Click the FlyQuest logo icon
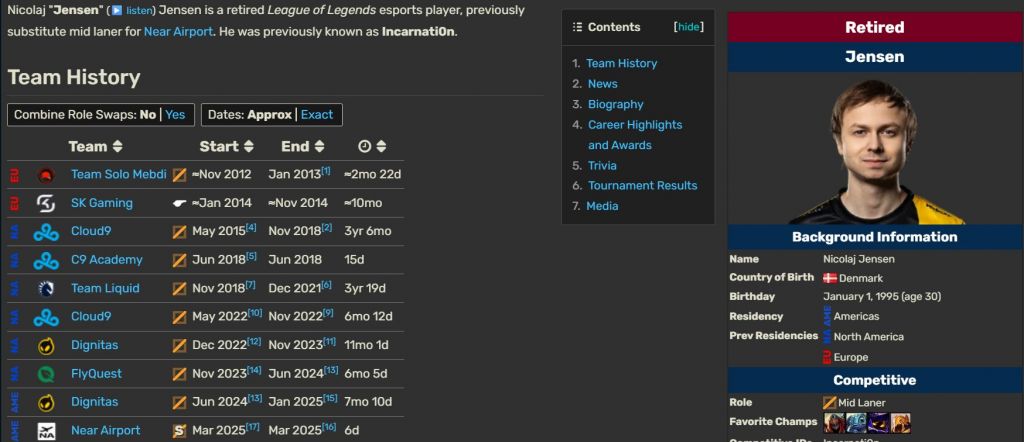The width and height of the screenshot is (1024, 442). 45,374
